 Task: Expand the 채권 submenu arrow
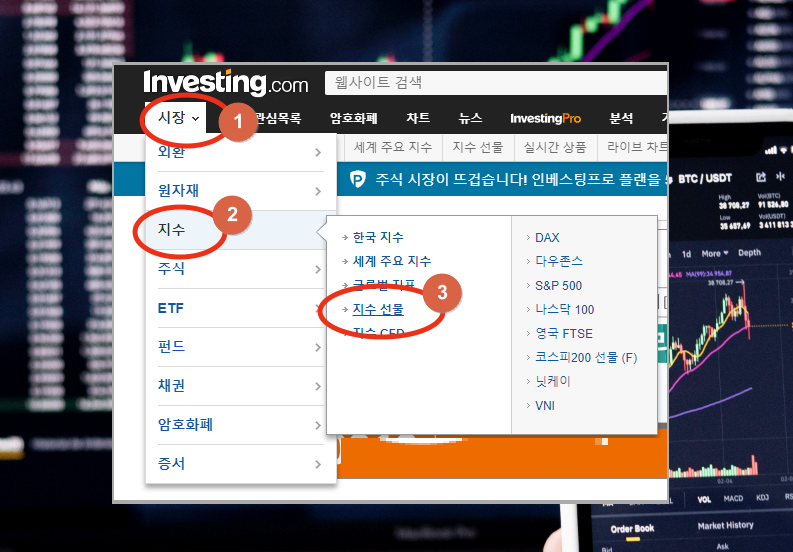(x=318, y=386)
